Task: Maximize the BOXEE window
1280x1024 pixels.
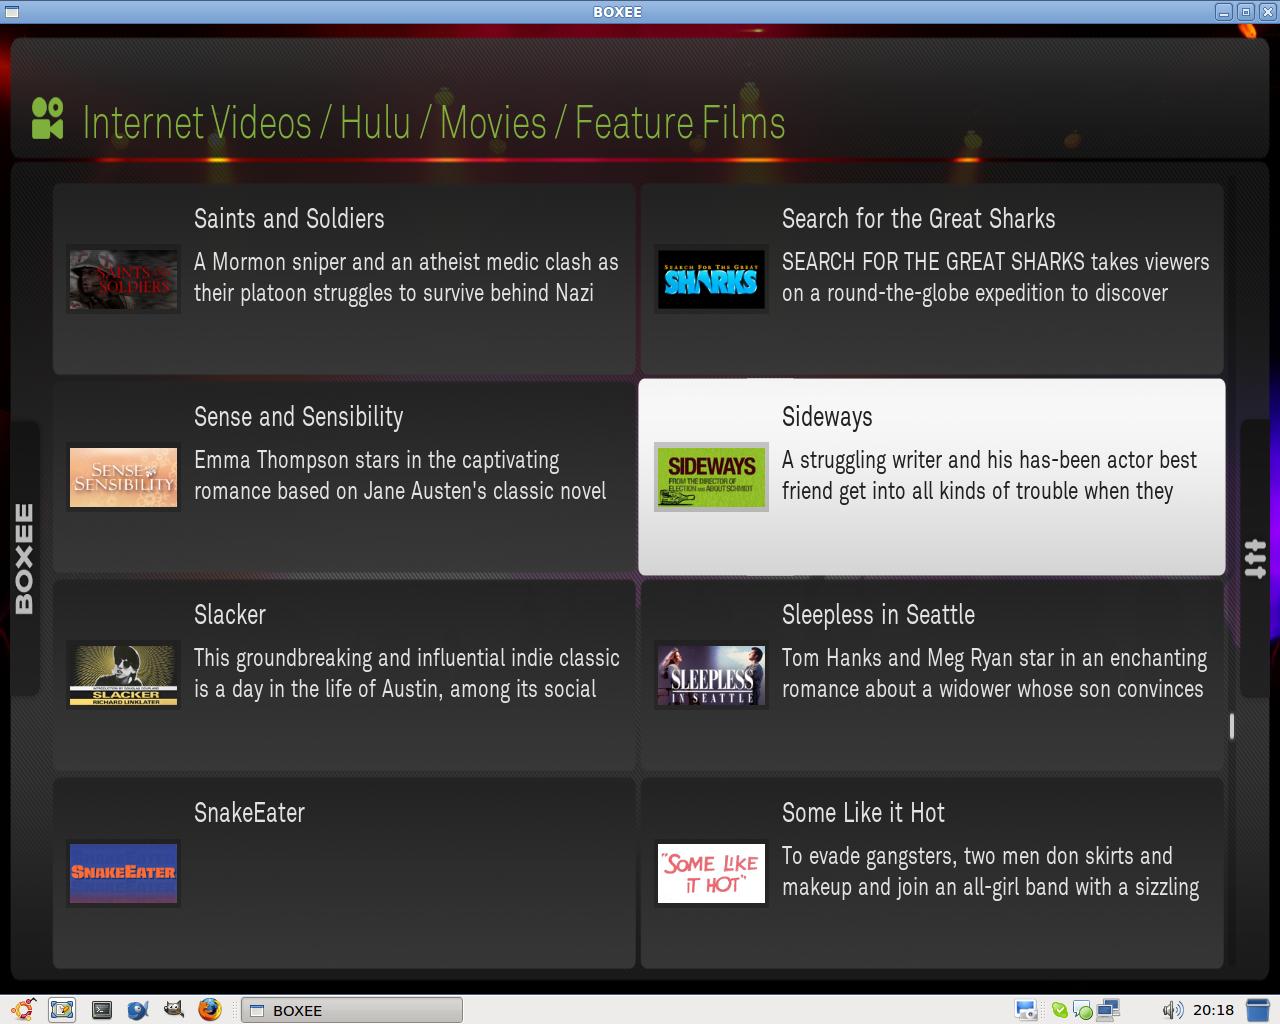Action: (x=1245, y=12)
